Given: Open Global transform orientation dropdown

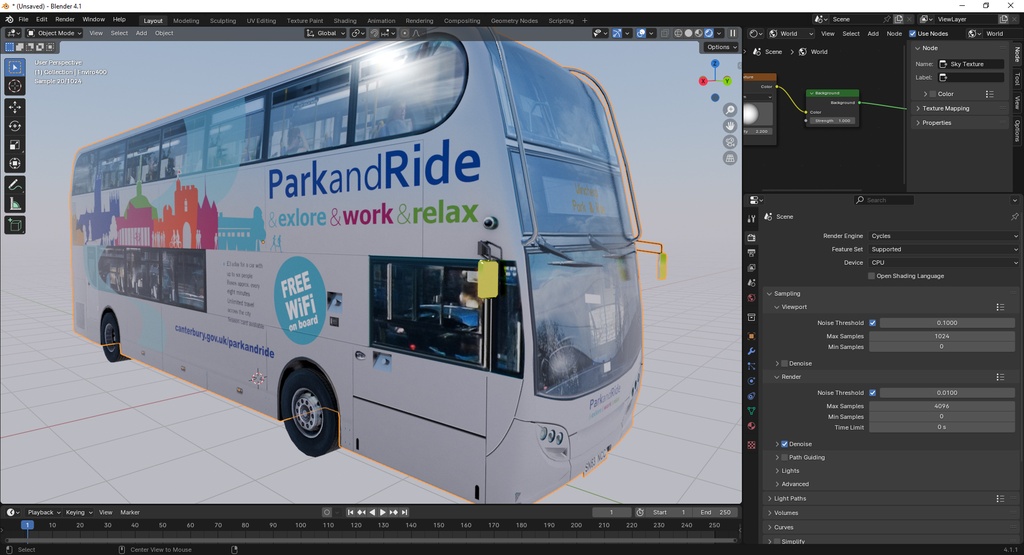Looking at the screenshot, I should (x=325, y=33).
